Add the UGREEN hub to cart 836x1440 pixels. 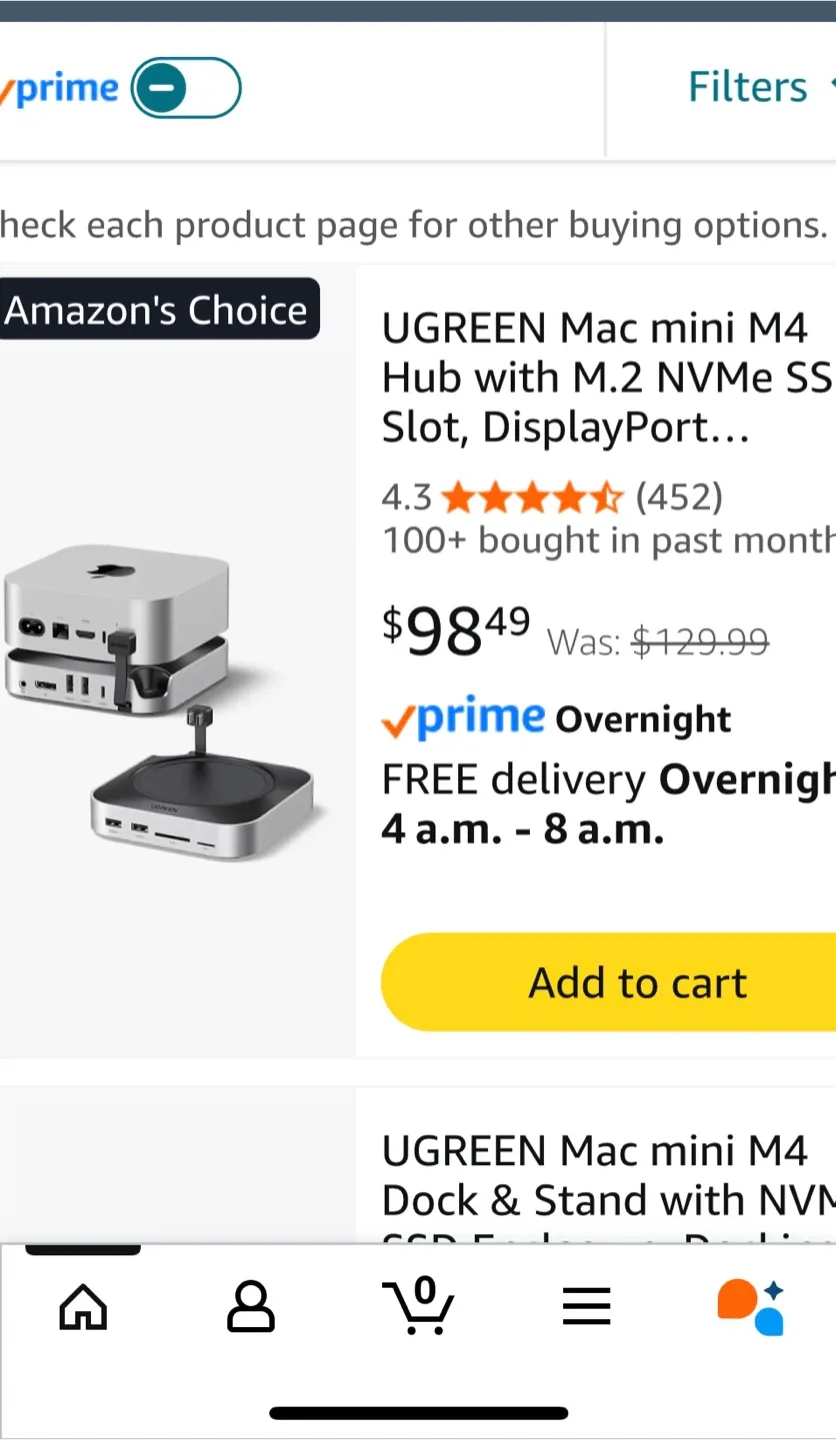pyautogui.click(x=608, y=982)
